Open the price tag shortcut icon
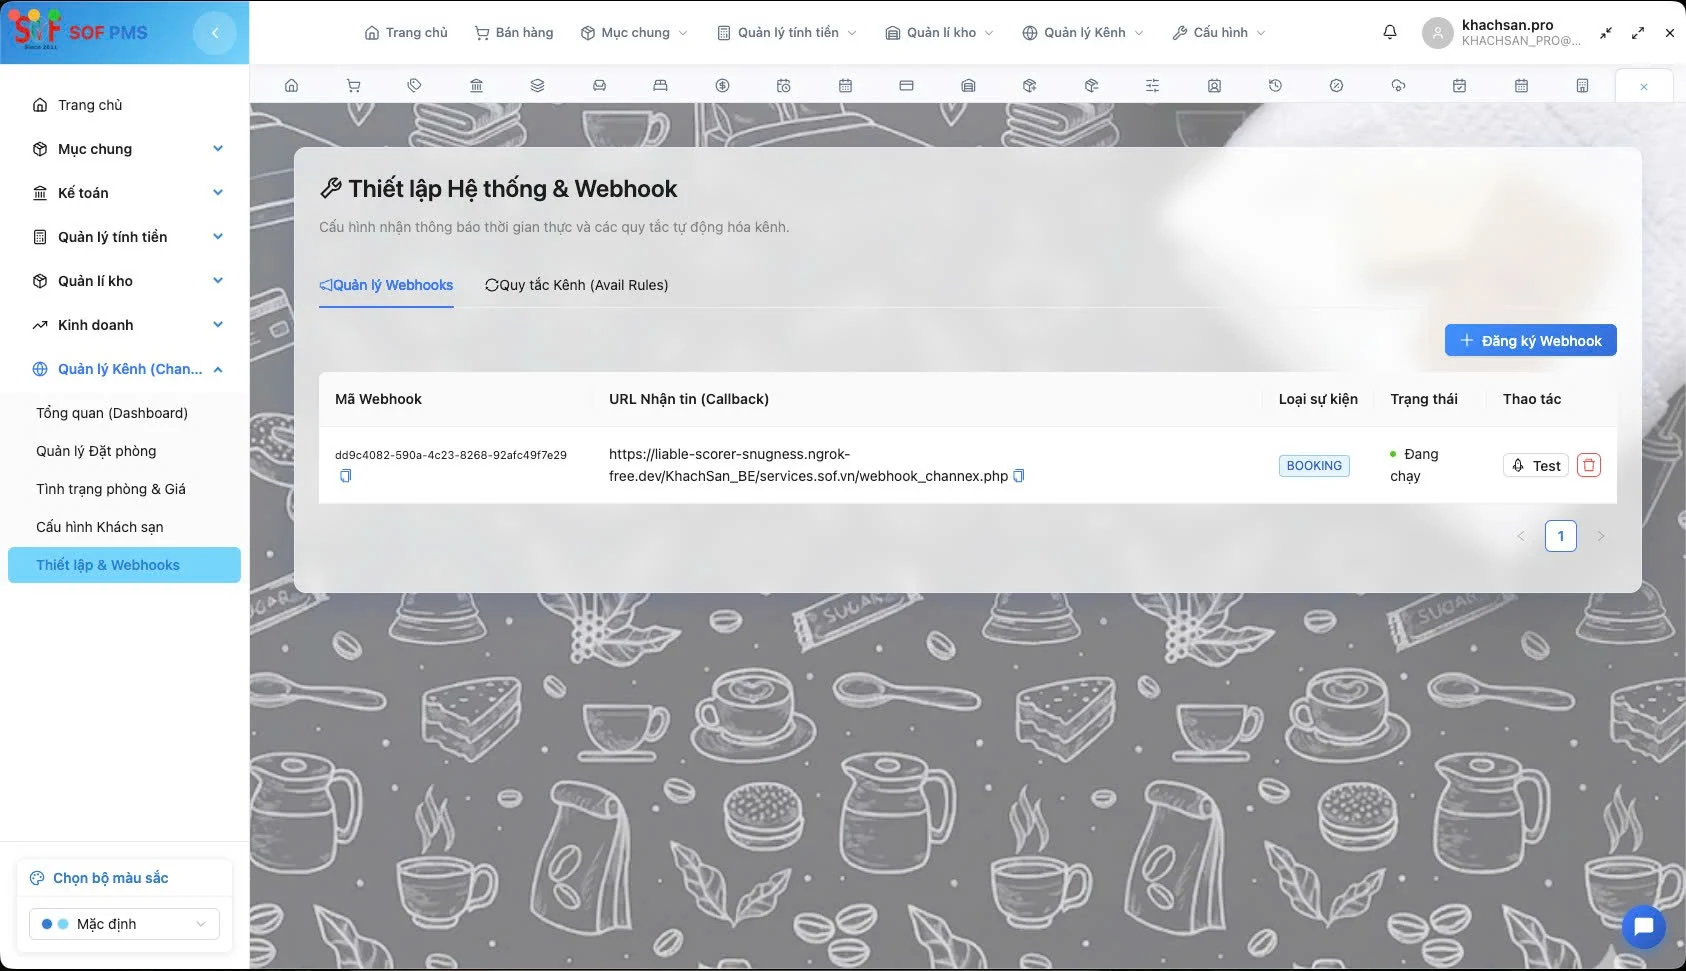This screenshot has height=971, width=1686. coord(414,86)
